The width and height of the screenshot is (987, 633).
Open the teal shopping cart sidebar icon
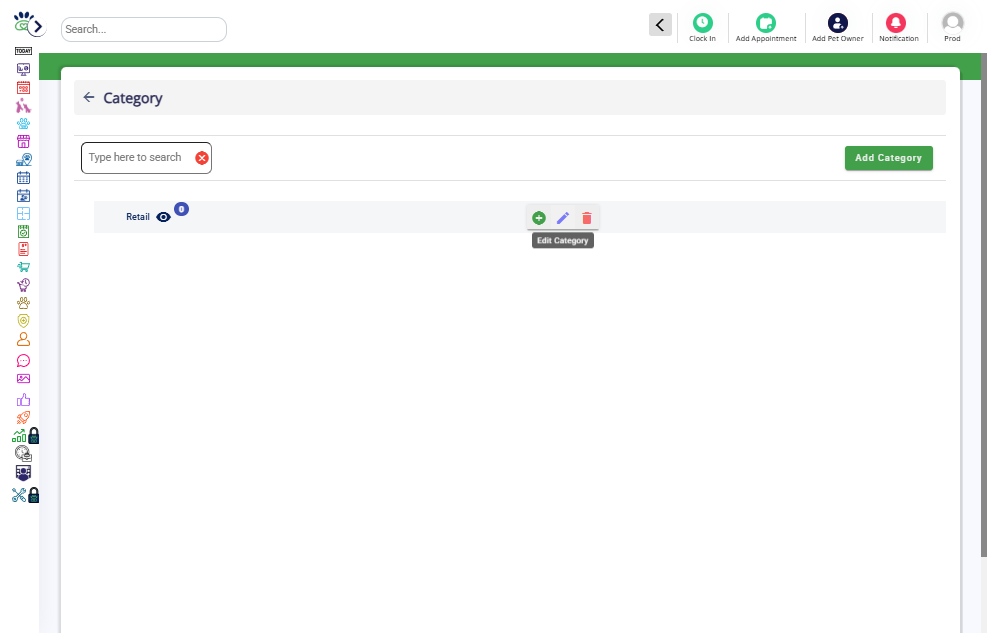[x=23, y=267]
